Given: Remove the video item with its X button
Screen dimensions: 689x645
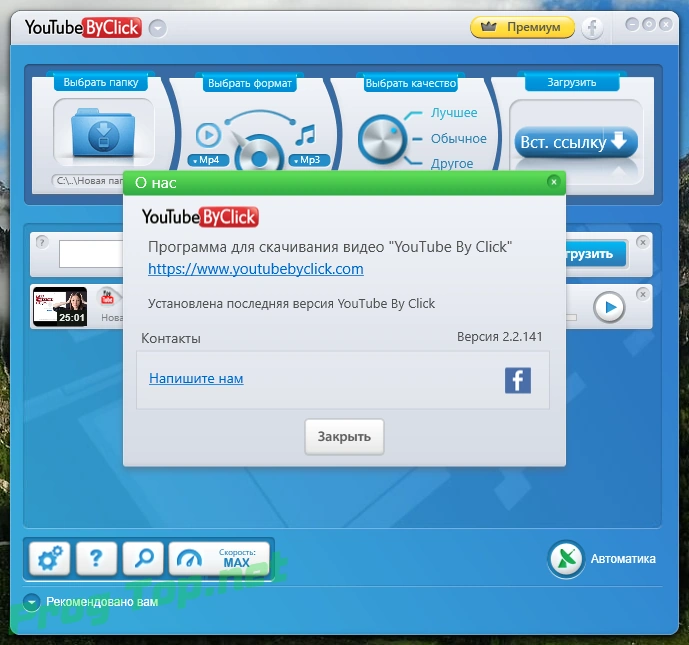Looking at the screenshot, I should (x=642, y=294).
